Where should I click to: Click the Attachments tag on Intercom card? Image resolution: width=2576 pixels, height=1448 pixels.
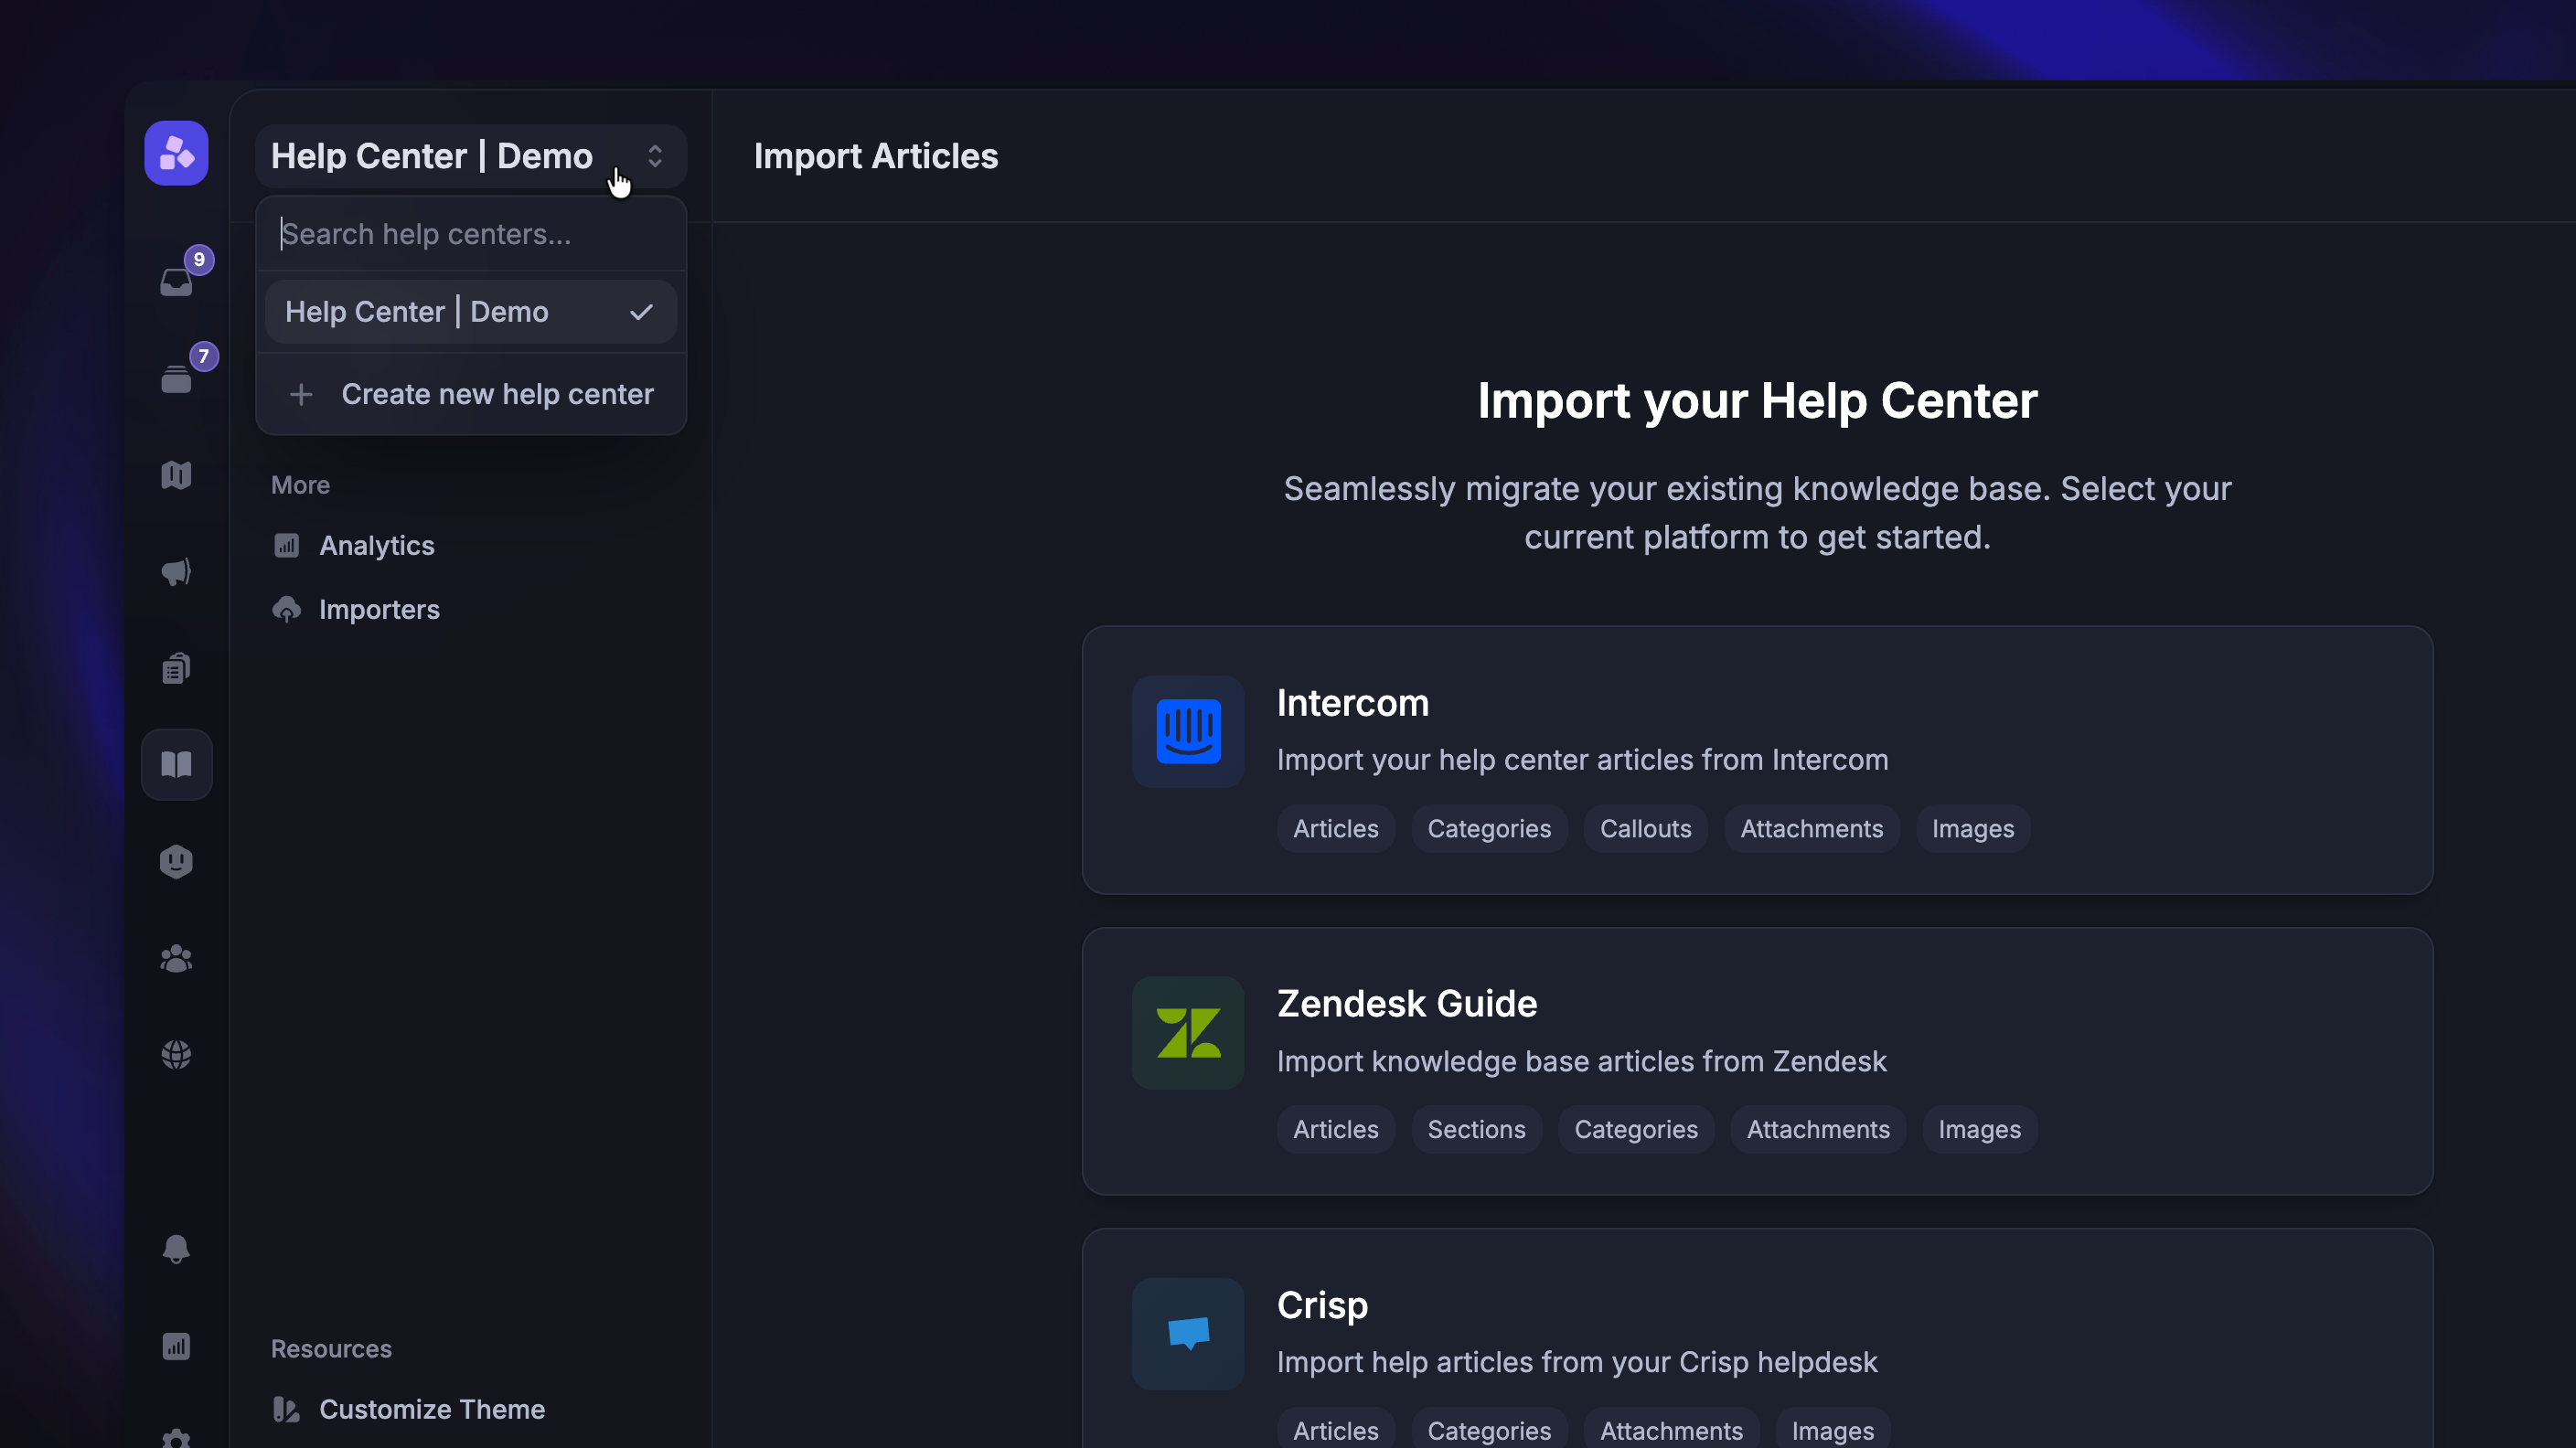(1811, 829)
